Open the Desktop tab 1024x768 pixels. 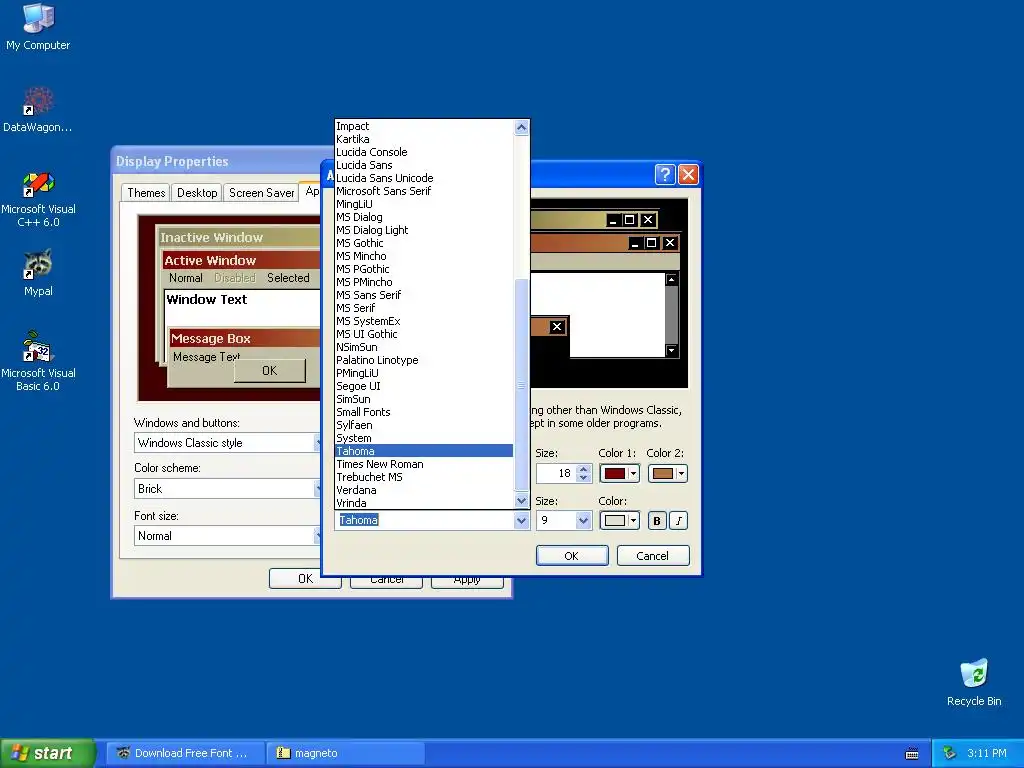197,193
